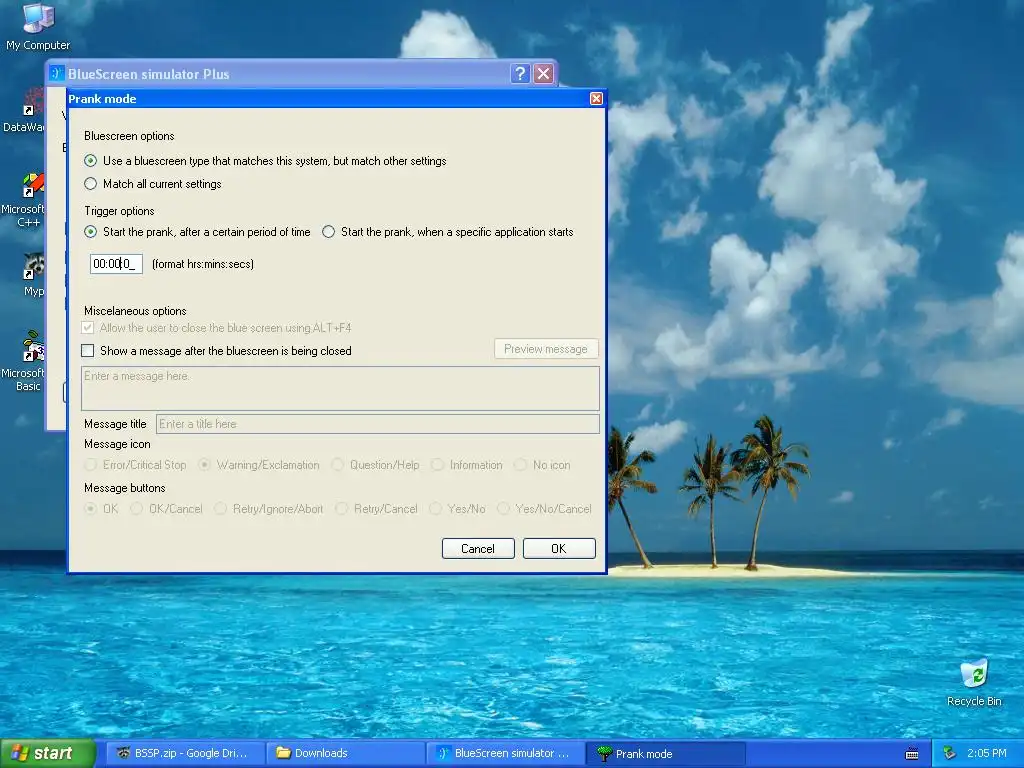The image size is (1024, 768).
Task: Click the DataWa desktop shortcut icon
Action: 25,111
